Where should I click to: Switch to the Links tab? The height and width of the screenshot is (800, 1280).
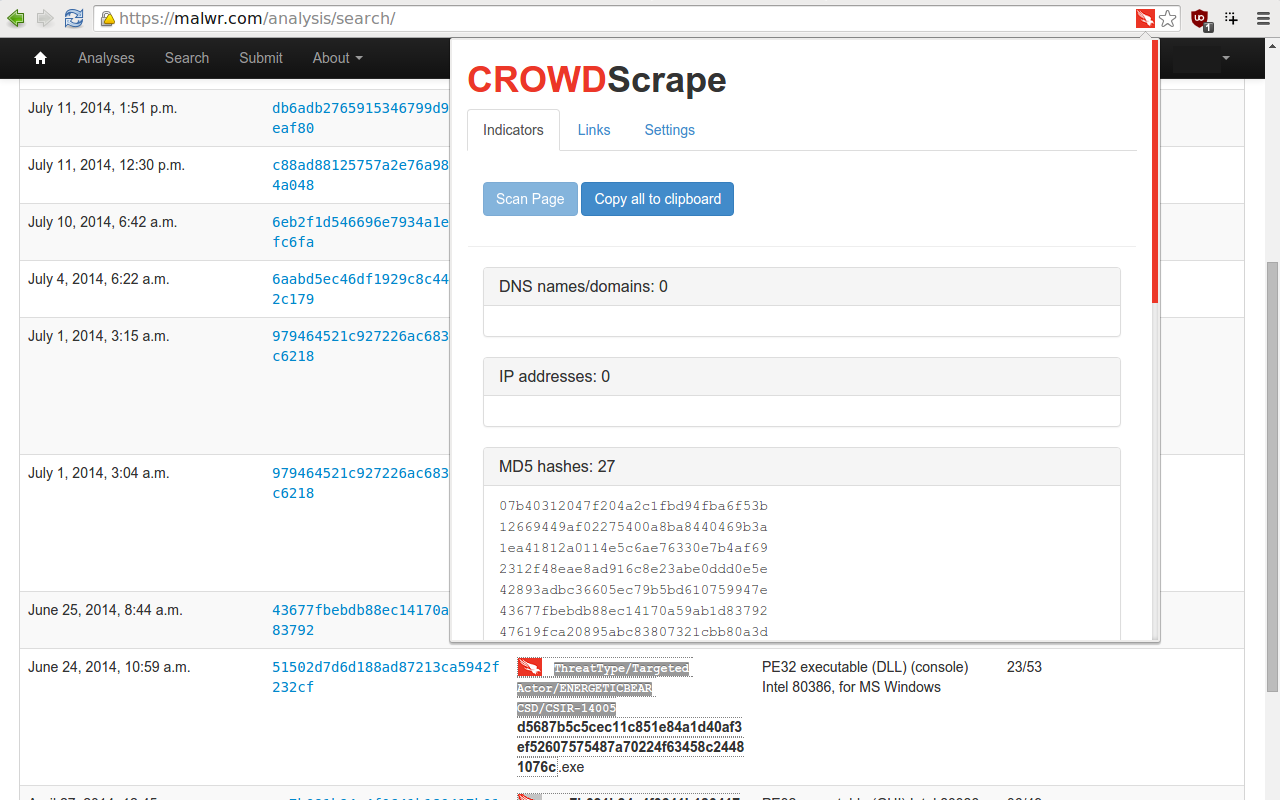pos(594,130)
